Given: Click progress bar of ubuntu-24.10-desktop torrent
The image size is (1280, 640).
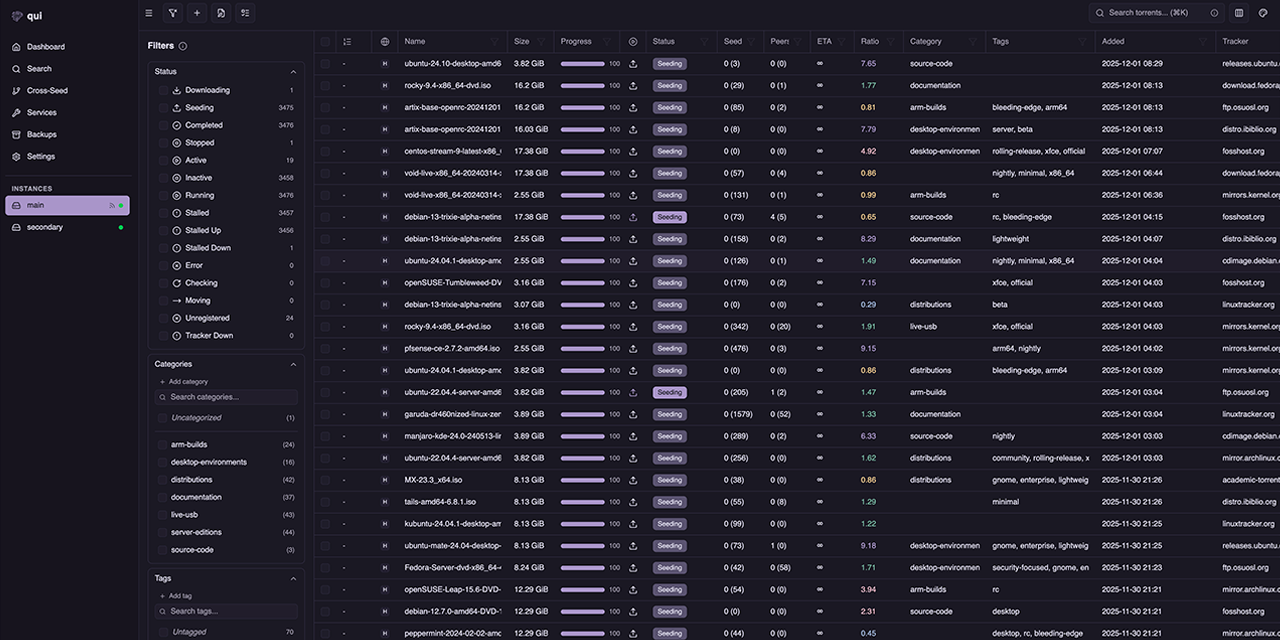Looking at the screenshot, I should pyautogui.click(x=582, y=64).
